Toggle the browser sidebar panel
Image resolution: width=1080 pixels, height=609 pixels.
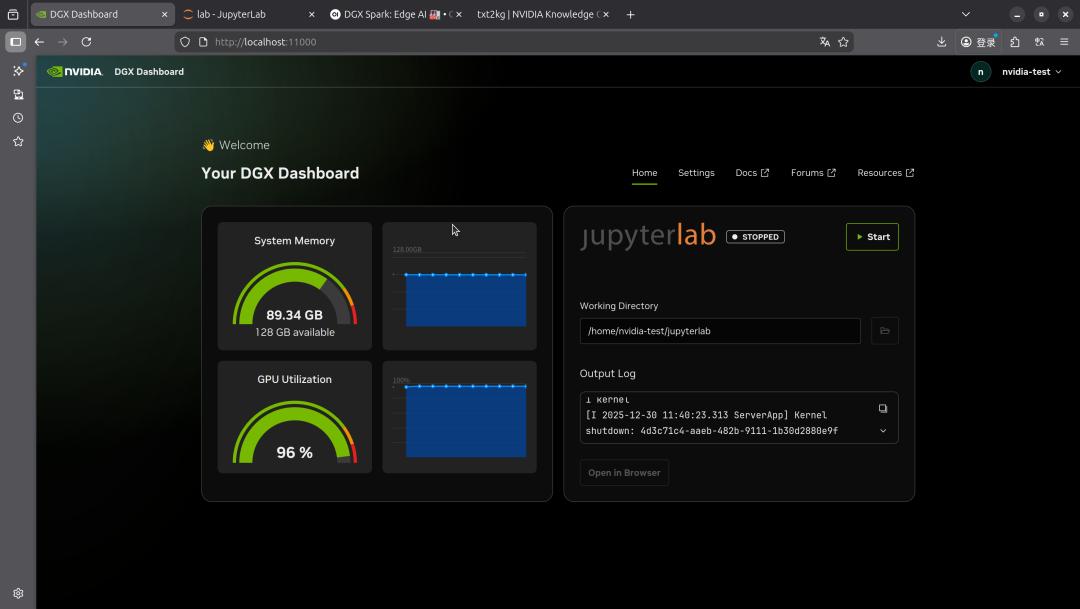(x=15, y=42)
